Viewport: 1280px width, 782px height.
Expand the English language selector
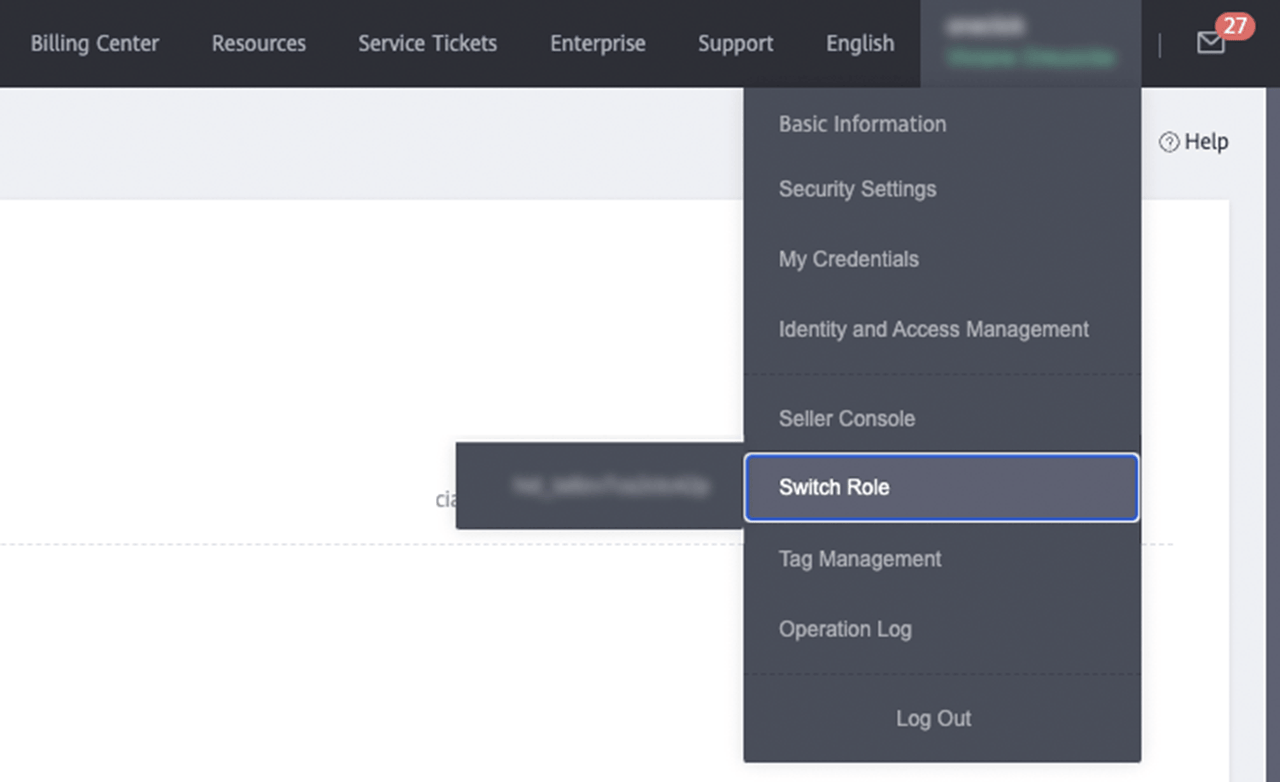coord(859,44)
